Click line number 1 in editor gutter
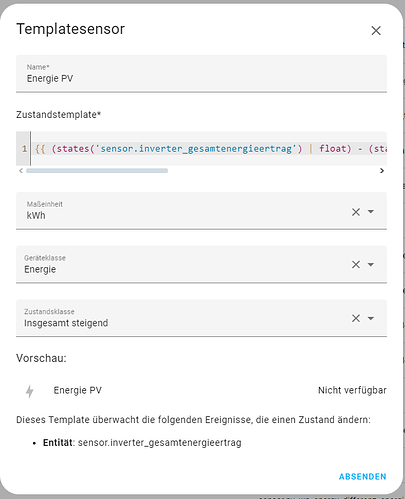405x499 pixels. (24, 149)
